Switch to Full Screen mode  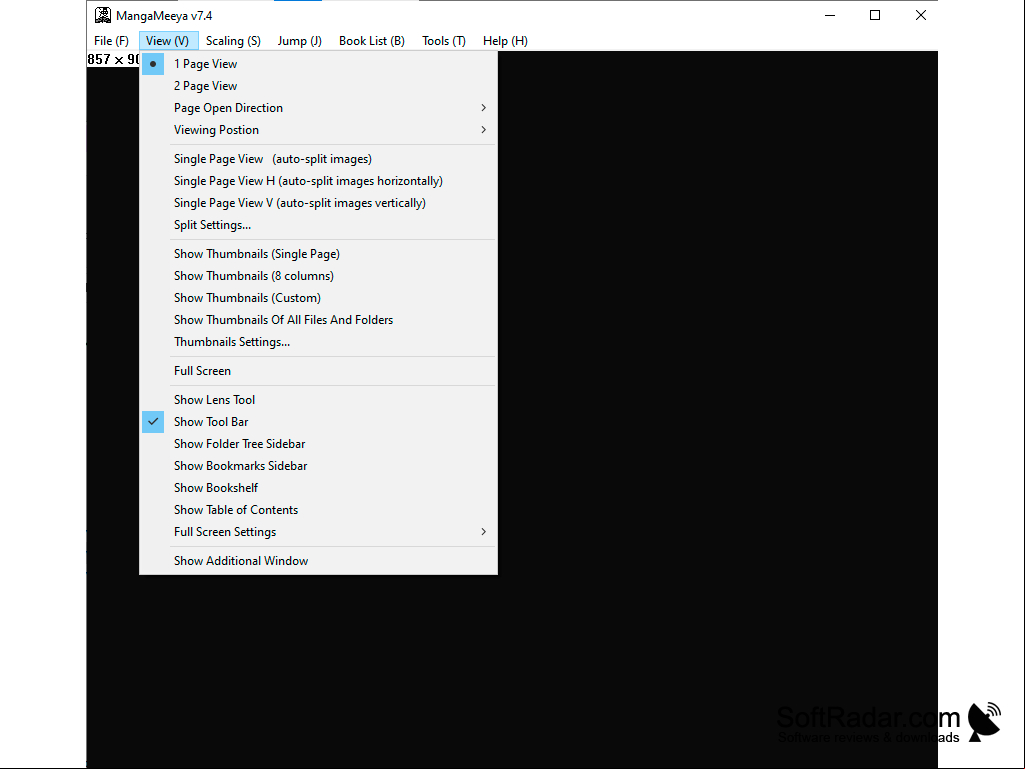click(x=318, y=371)
